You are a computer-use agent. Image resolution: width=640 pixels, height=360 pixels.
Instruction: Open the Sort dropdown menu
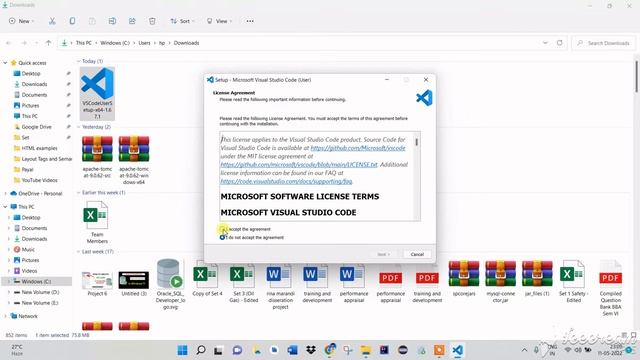182,21
